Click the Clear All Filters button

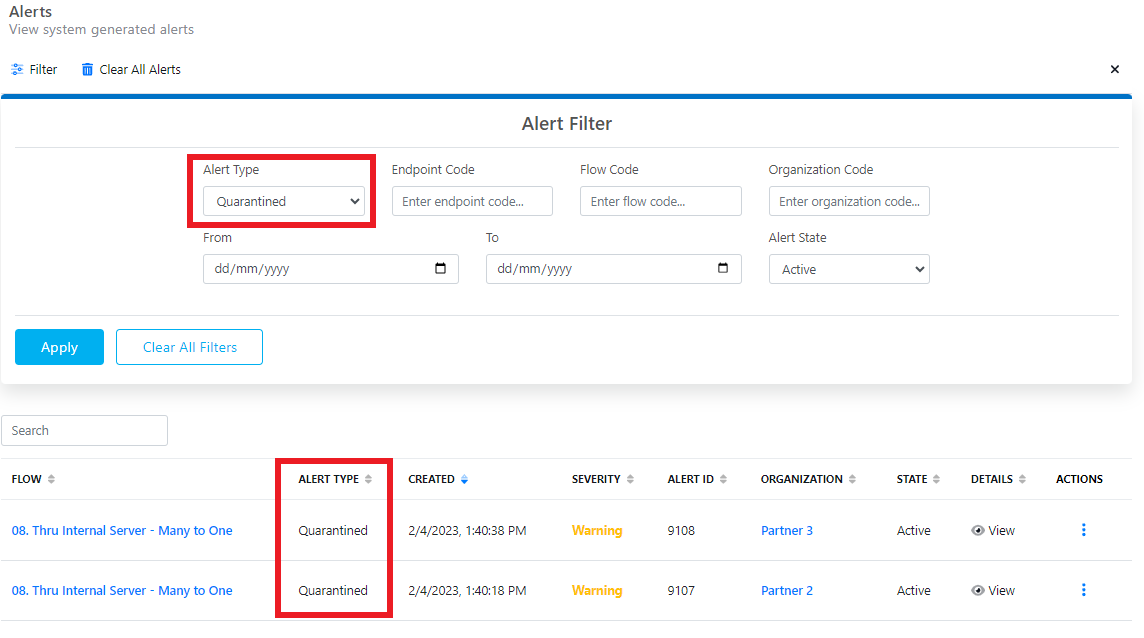coord(190,347)
